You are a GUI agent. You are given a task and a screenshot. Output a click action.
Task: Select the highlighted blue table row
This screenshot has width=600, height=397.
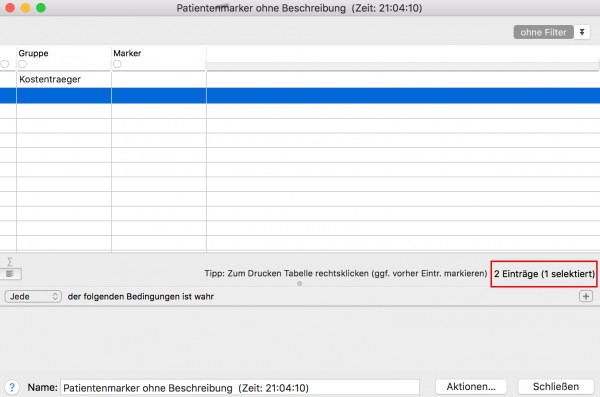[300, 95]
